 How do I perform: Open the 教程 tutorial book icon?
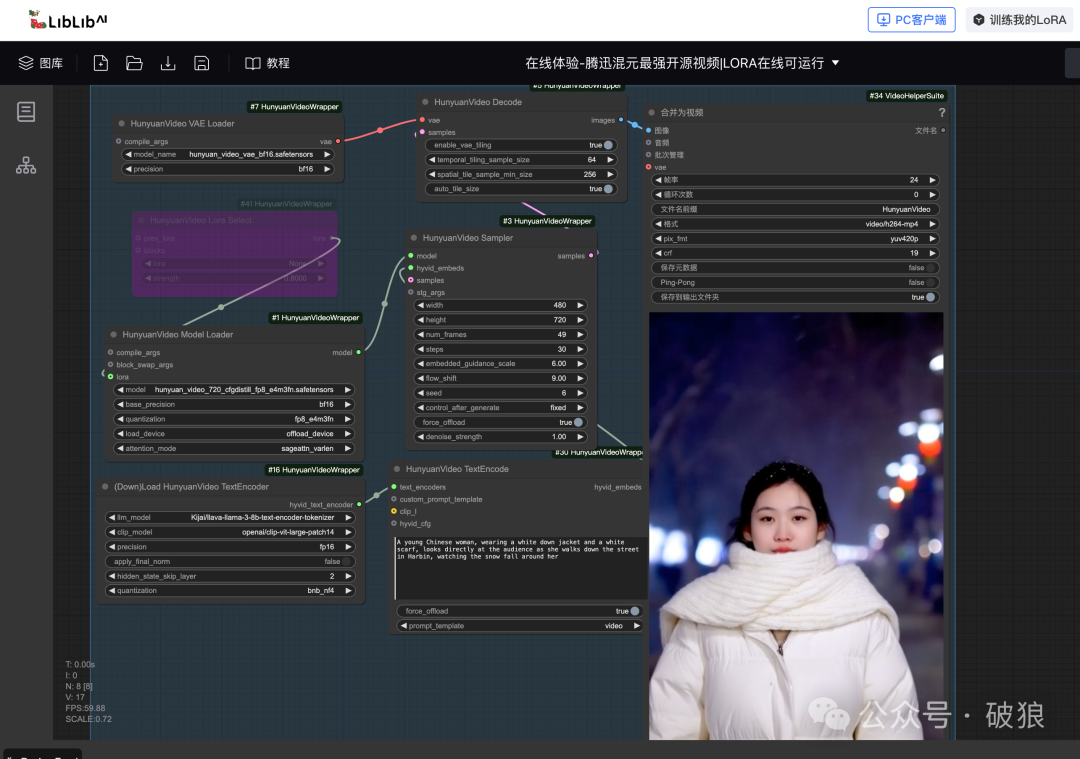(253, 62)
